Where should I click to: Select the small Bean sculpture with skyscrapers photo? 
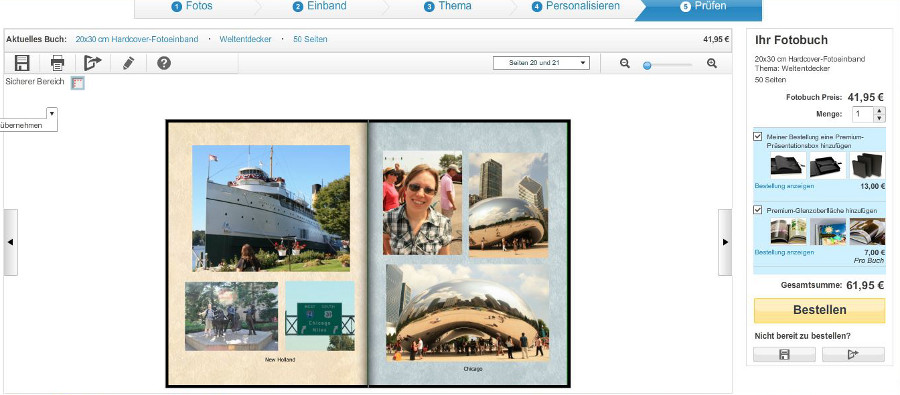click(x=509, y=206)
